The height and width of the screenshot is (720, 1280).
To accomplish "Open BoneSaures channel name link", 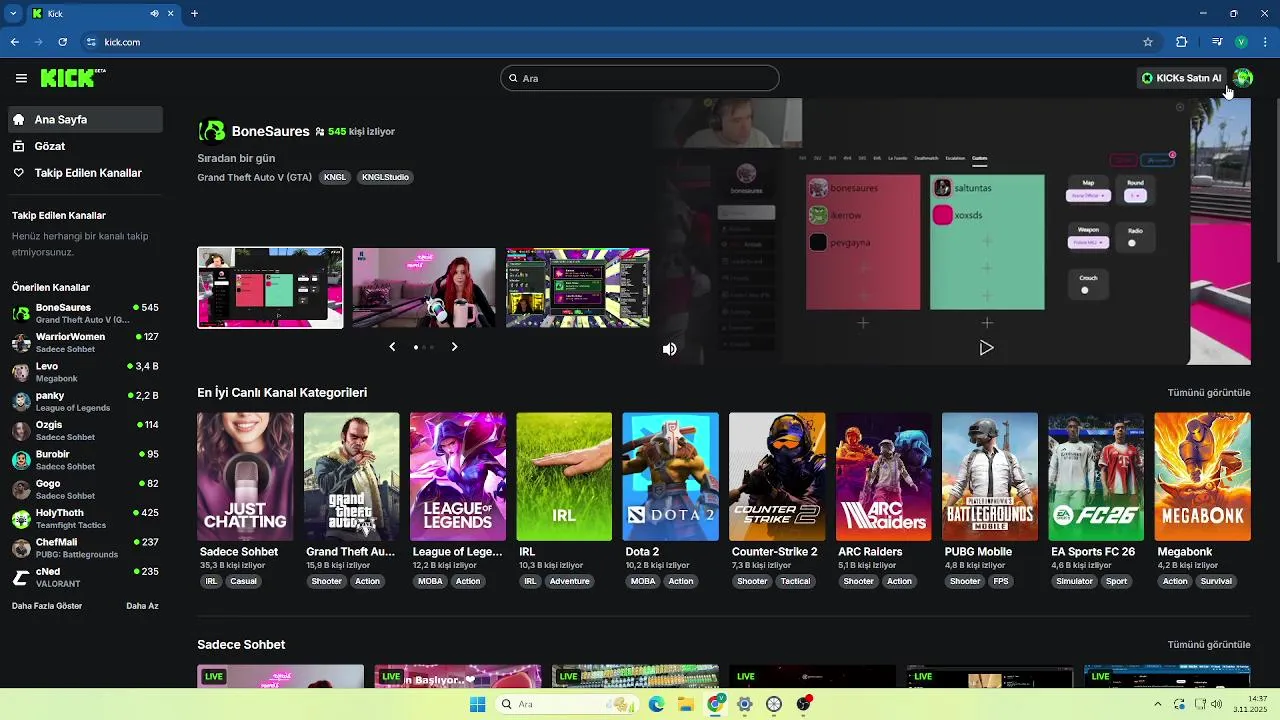I will pos(271,131).
